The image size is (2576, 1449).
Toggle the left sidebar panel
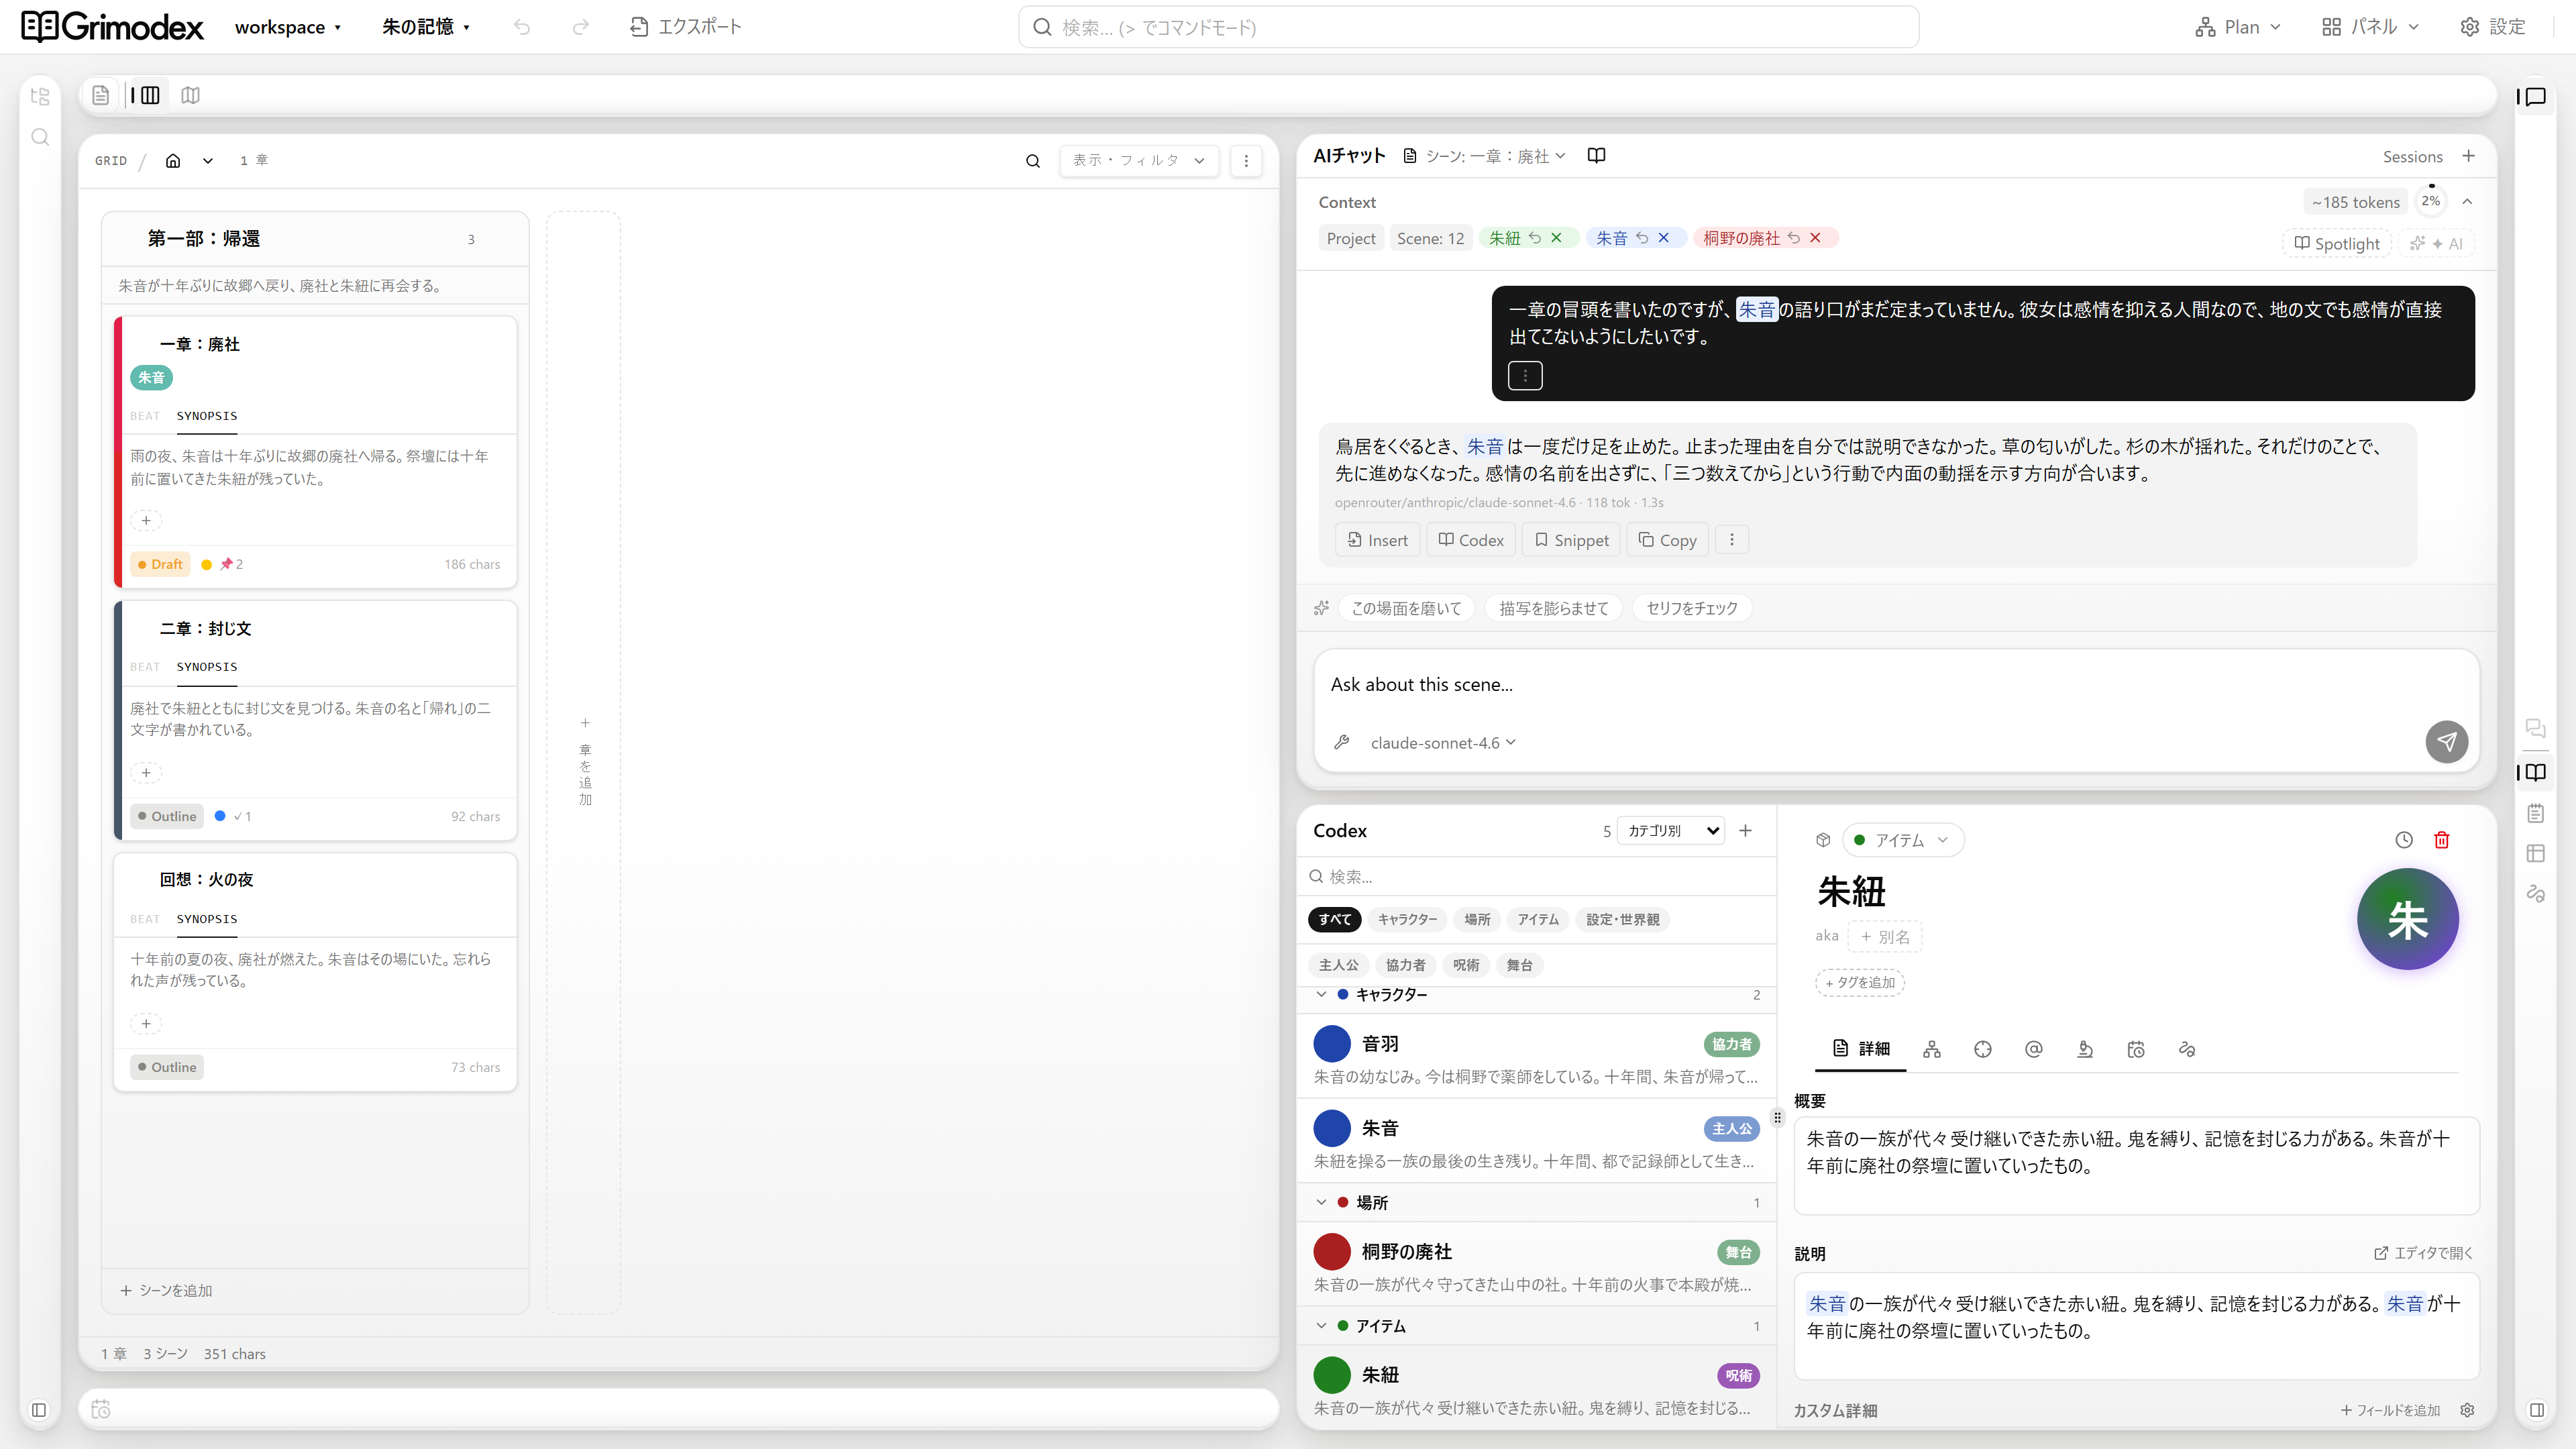pos(39,1410)
